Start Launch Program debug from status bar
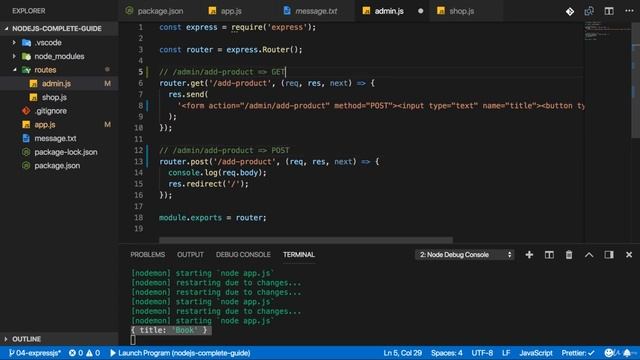This screenshot has height=360, width=640. [x=180, y=353]
